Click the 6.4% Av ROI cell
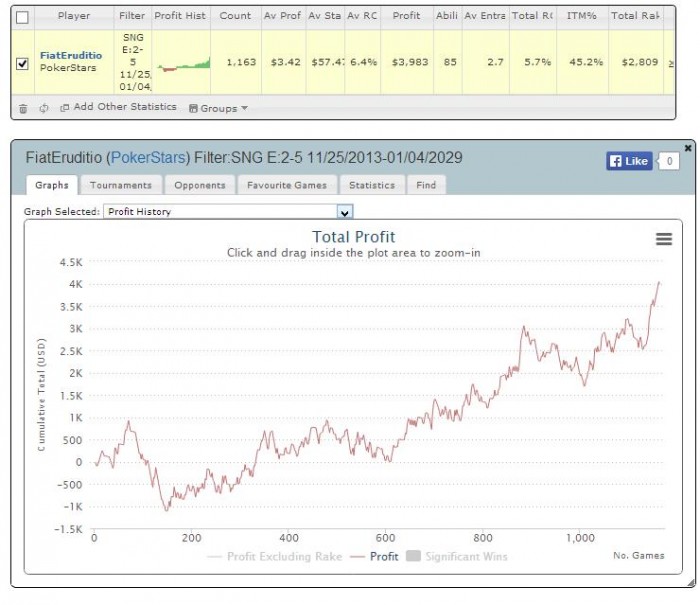700x605 pixels. click(363, 62)
